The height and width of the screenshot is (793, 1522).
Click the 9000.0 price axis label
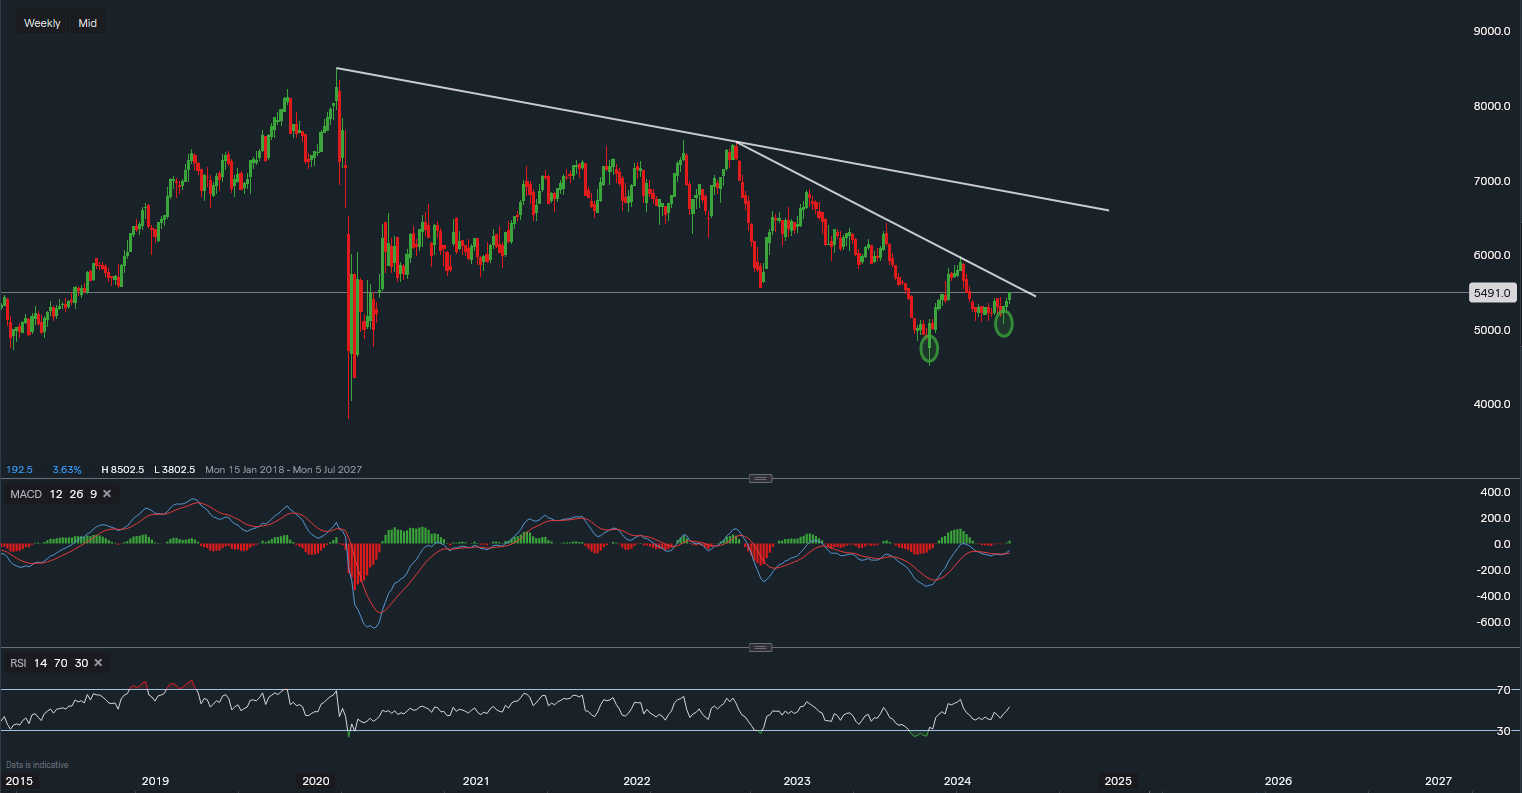pyautogui.click(x=1490, y=32)
